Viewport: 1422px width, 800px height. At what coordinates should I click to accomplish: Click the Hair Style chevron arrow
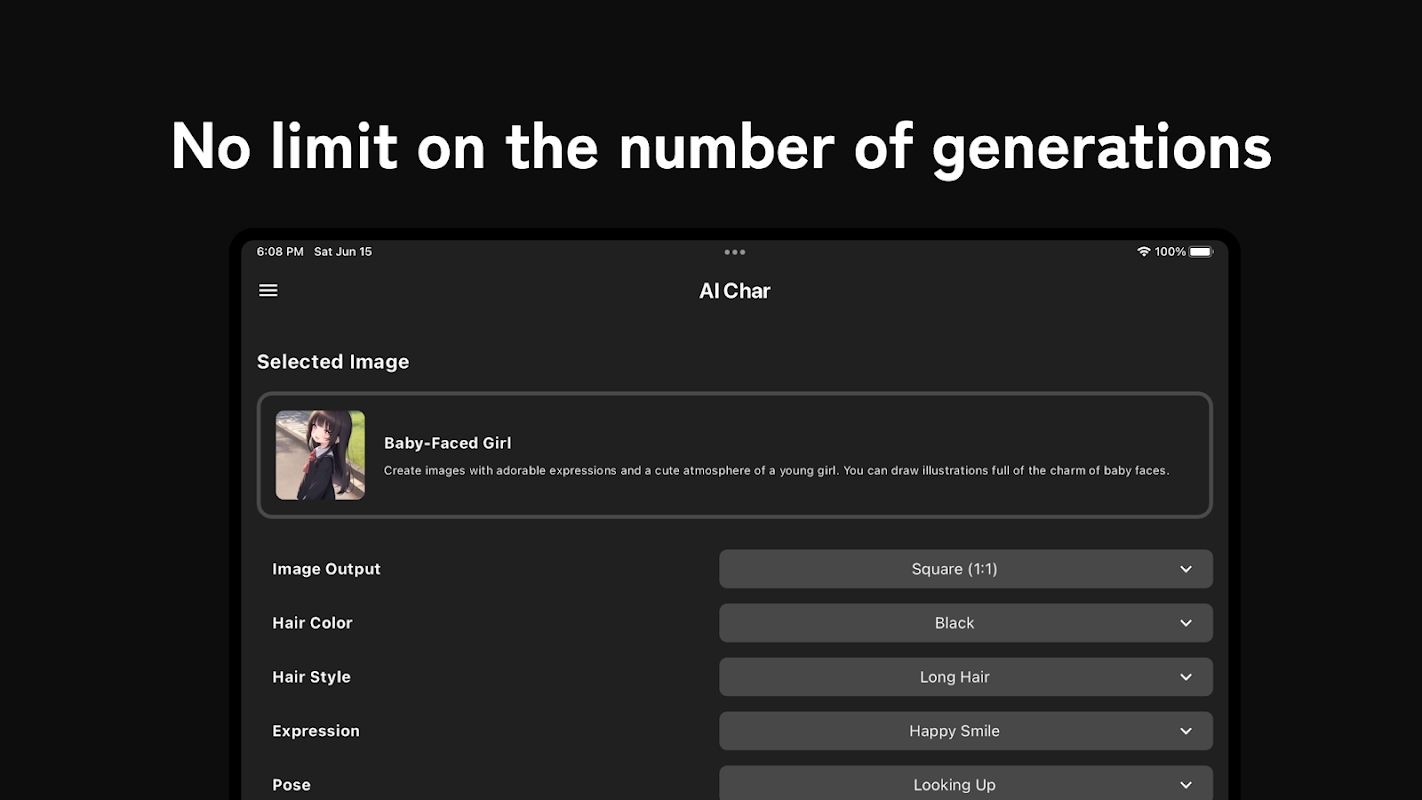tap(1185, 677)
